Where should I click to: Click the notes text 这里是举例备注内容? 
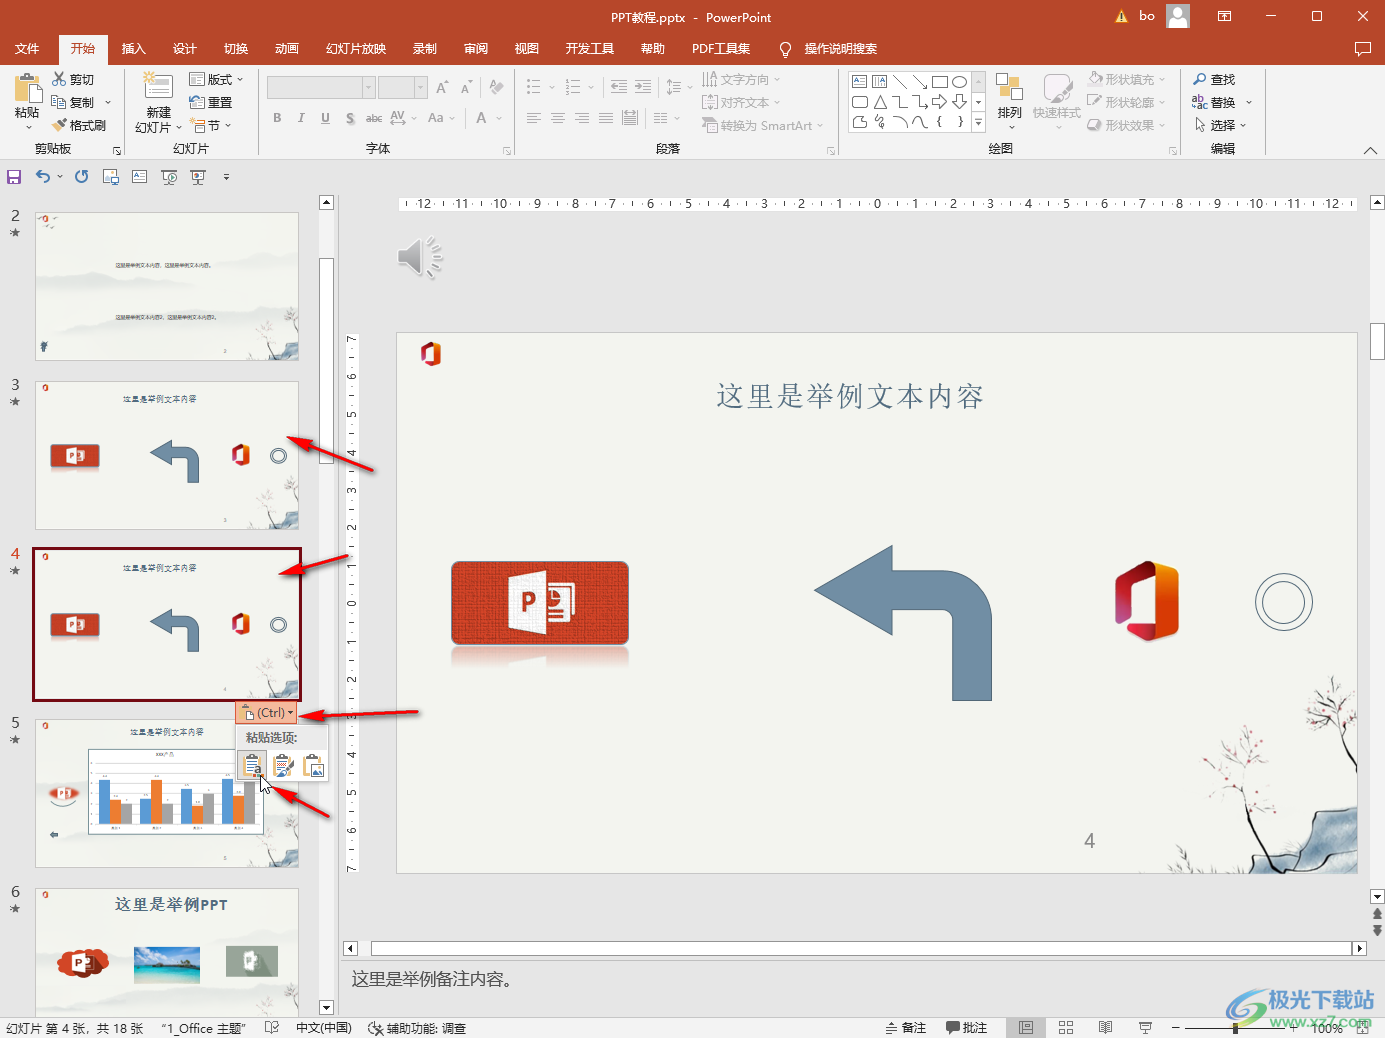[x=433, y=979]
